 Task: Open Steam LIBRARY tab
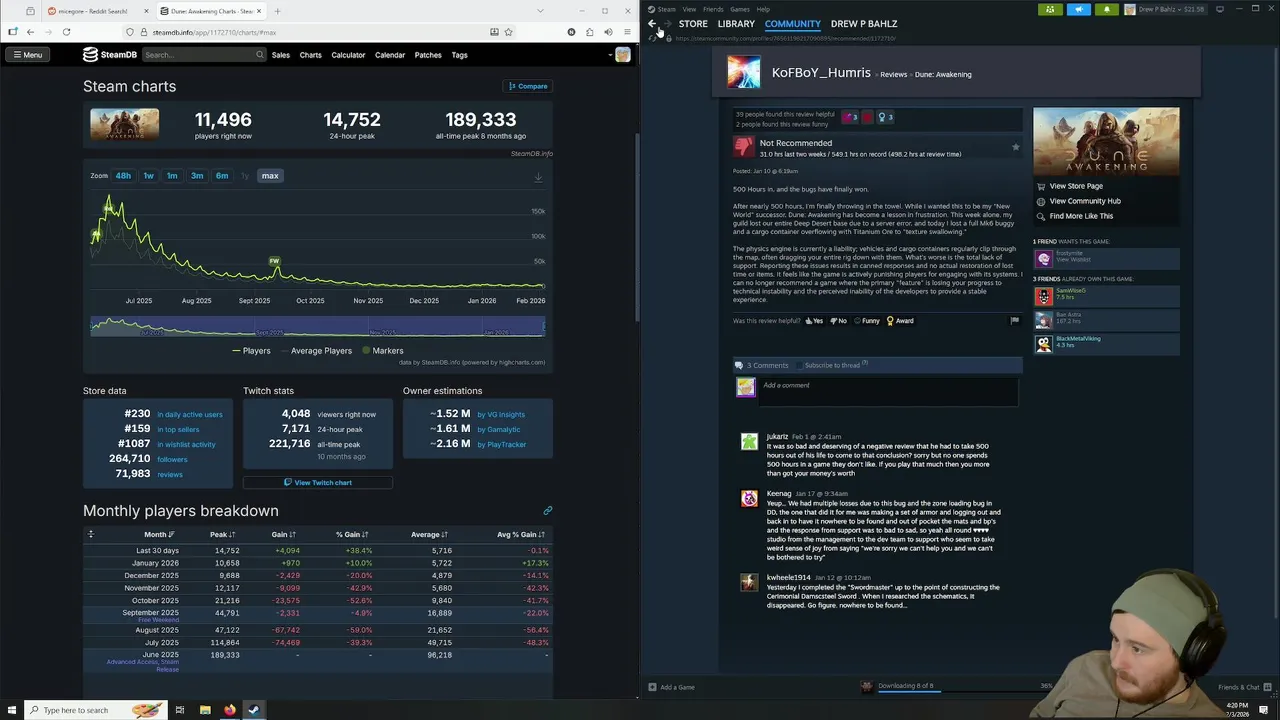tap(736, 24)
